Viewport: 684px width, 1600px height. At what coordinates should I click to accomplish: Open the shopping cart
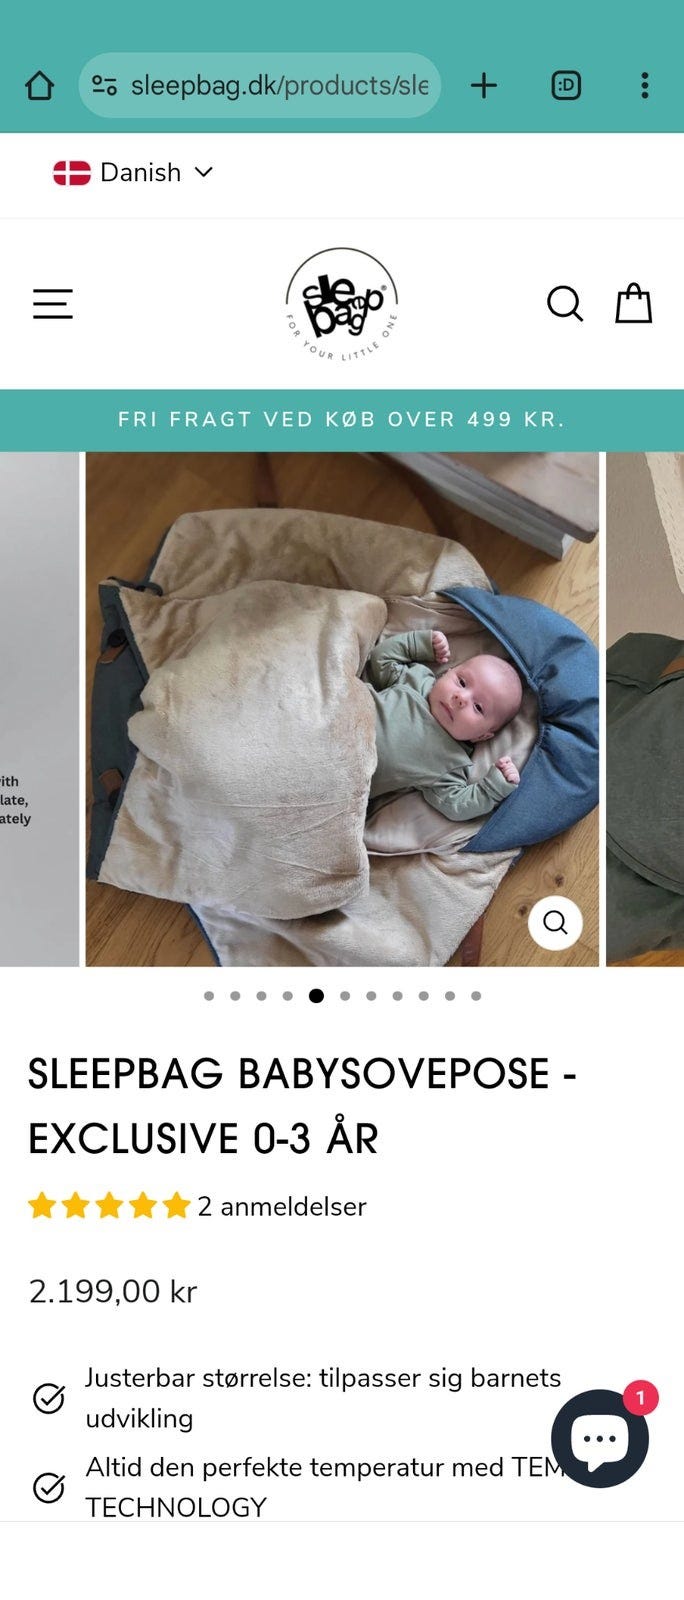[x=633, y=303]
